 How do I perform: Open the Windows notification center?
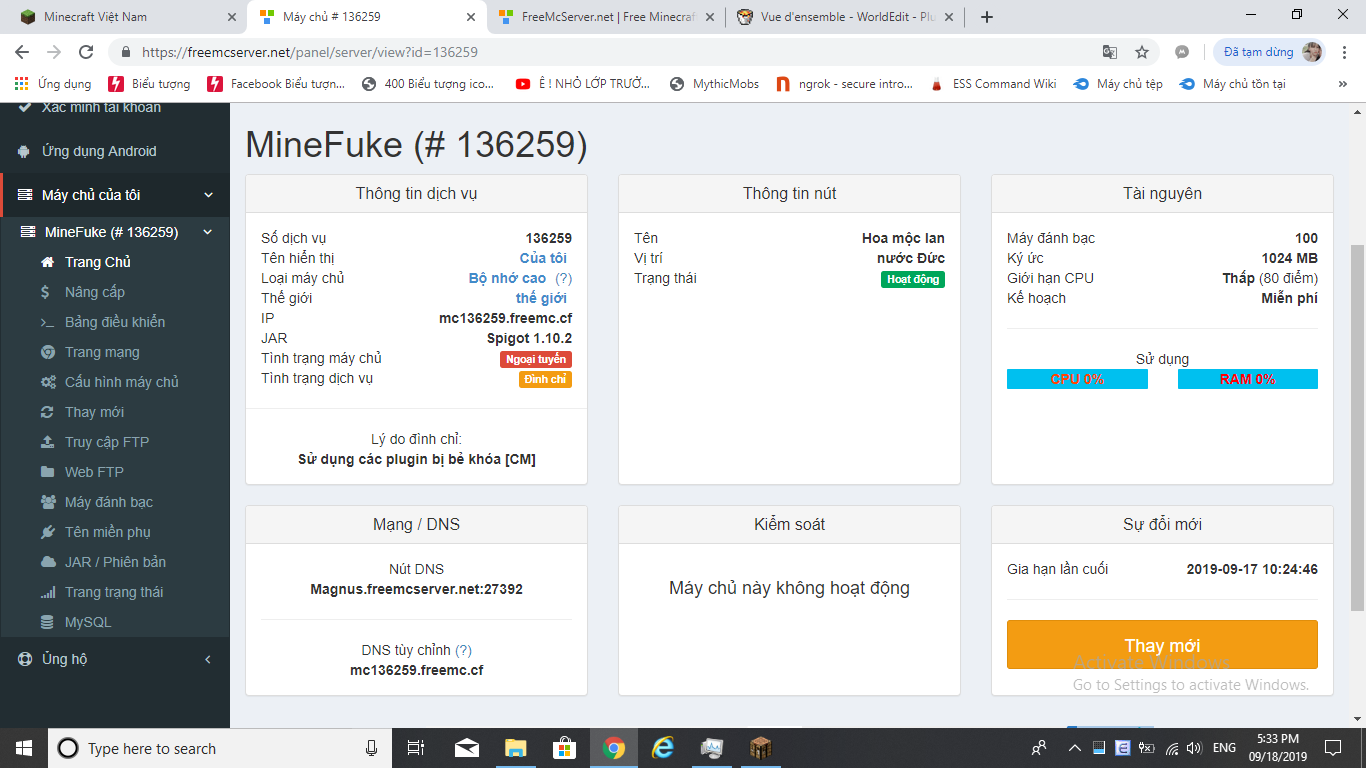click(x=1333, y=748)
